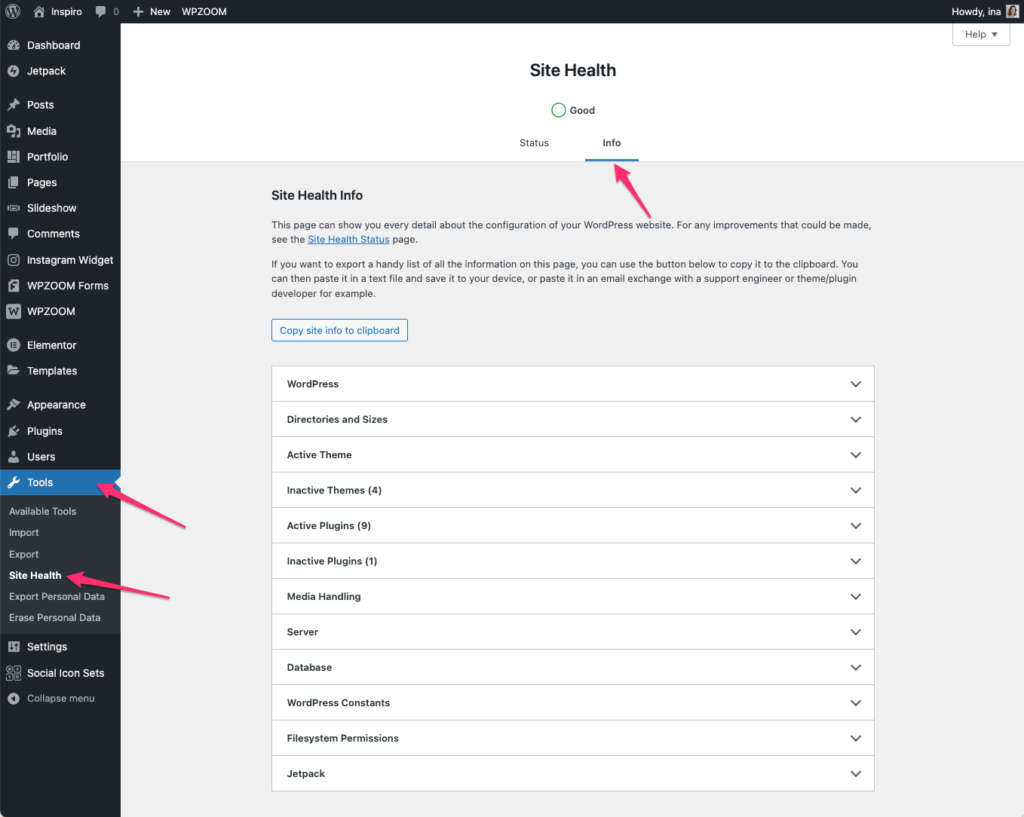
Task: Expand the Active Plugins (9) section
Action: pos(572,526)
